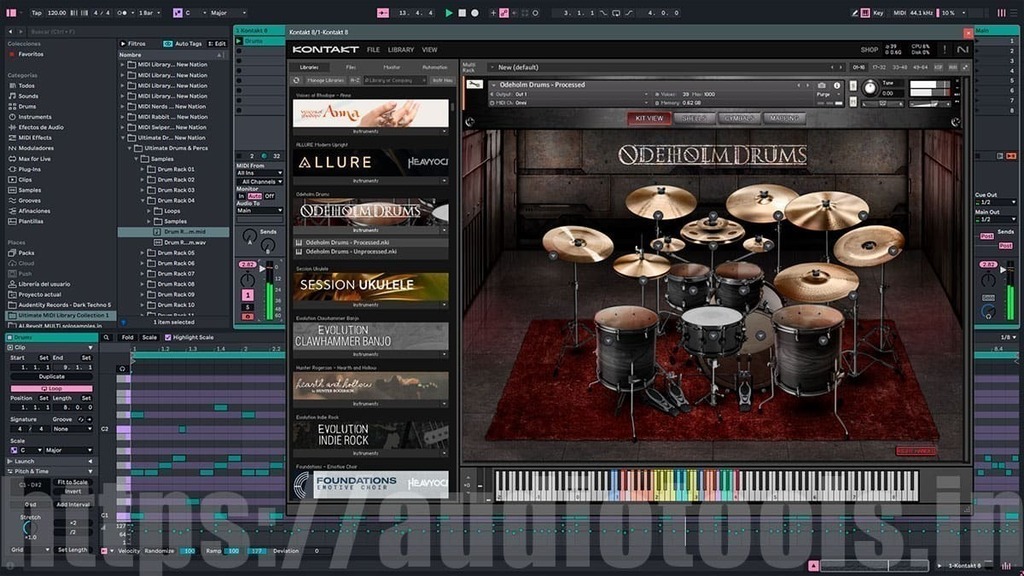Click the Duplicate button in the clip view
Image resolution: width=1024 pixels, height=576 pixels.
52,377
